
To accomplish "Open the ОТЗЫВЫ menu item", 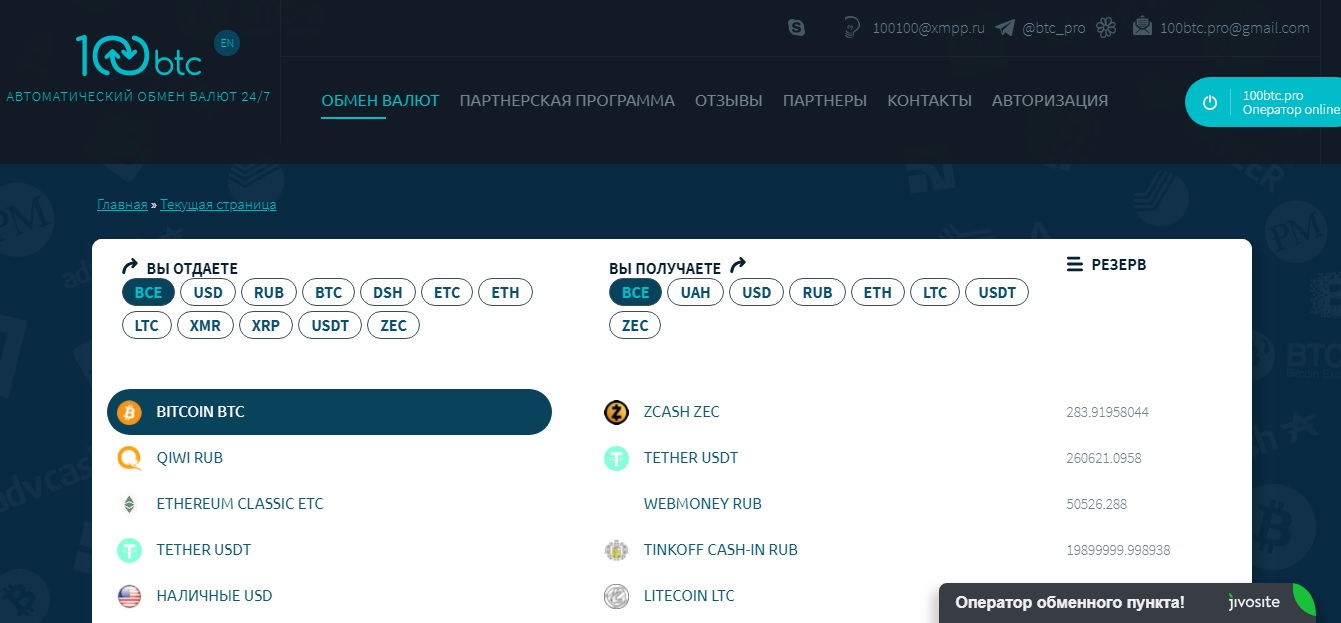I will (729, 101).
